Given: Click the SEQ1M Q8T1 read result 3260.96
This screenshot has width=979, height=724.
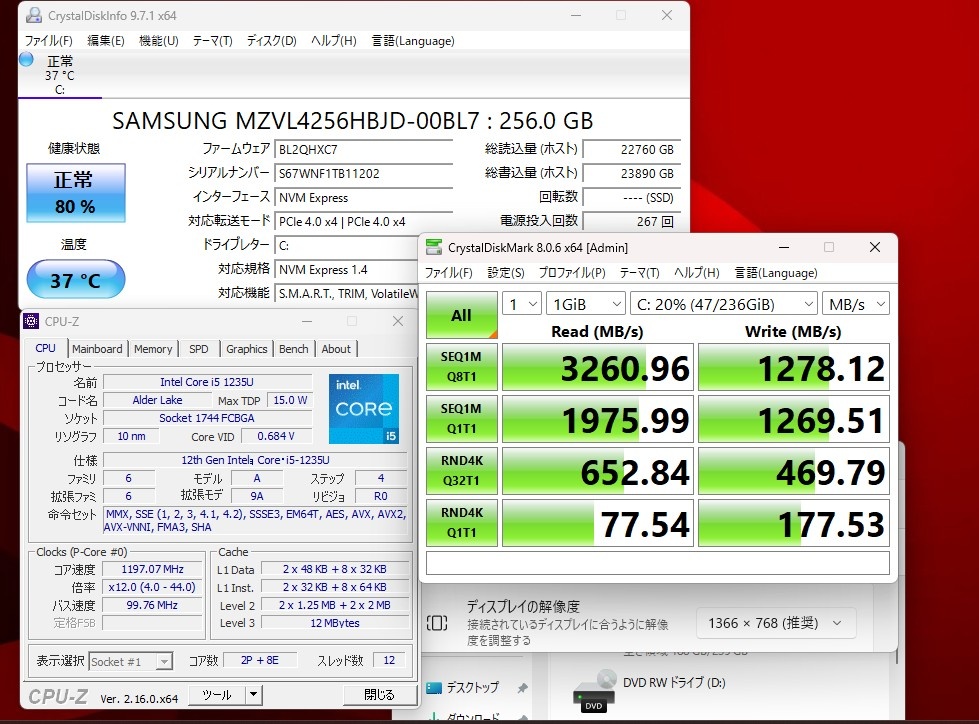Looking at the screenshot, I should [598, 367].
